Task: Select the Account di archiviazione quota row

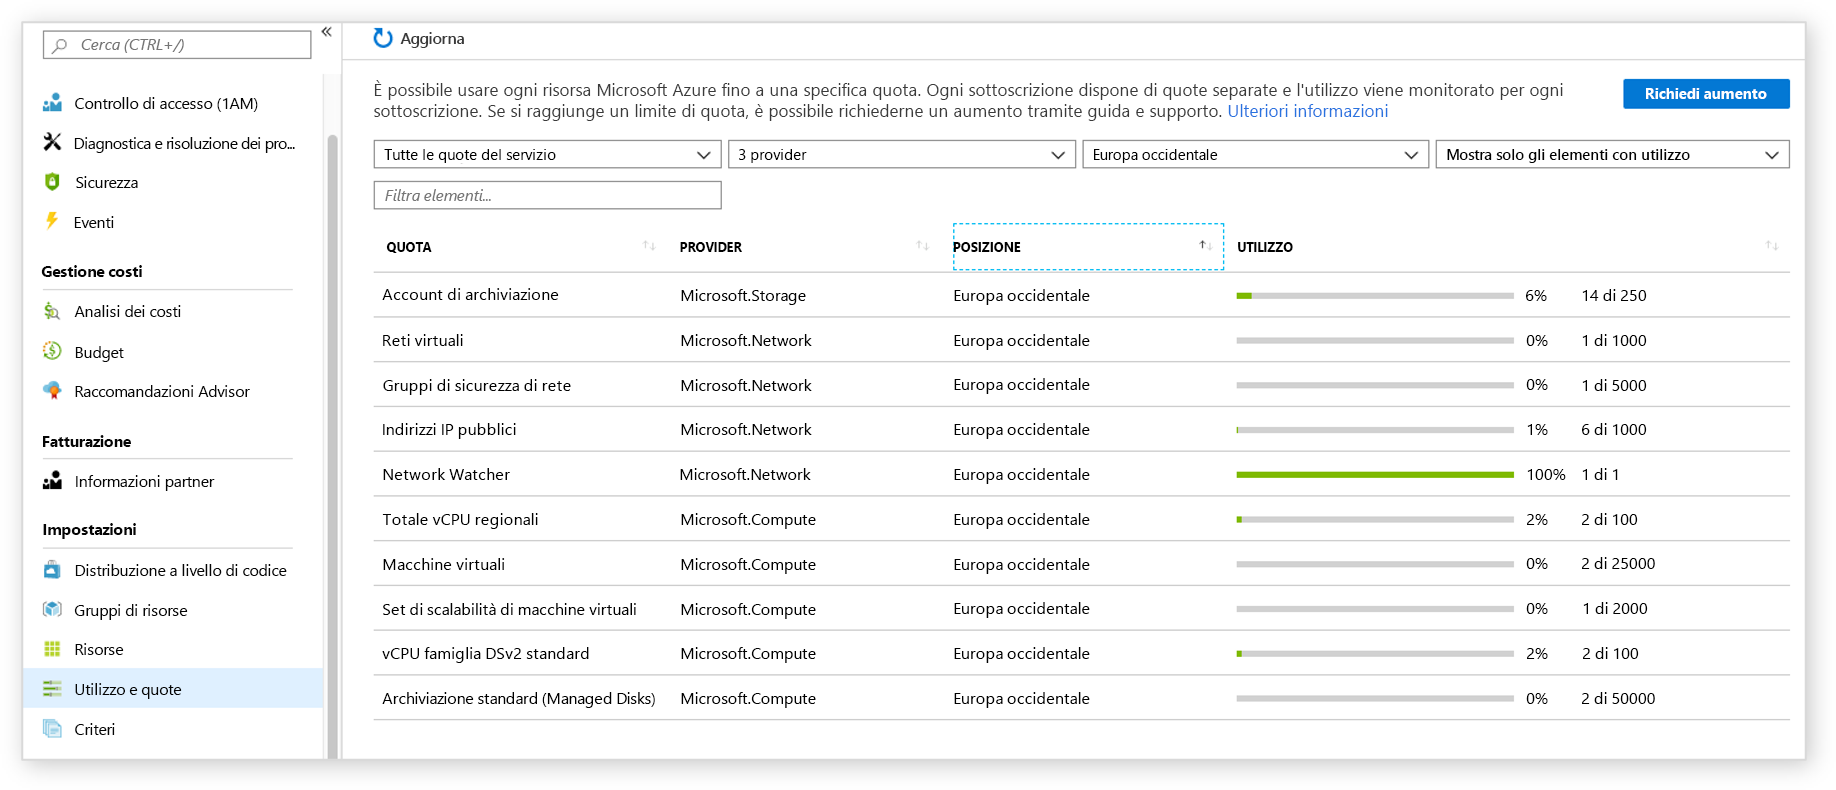Action: click(x=1081, y=295)
